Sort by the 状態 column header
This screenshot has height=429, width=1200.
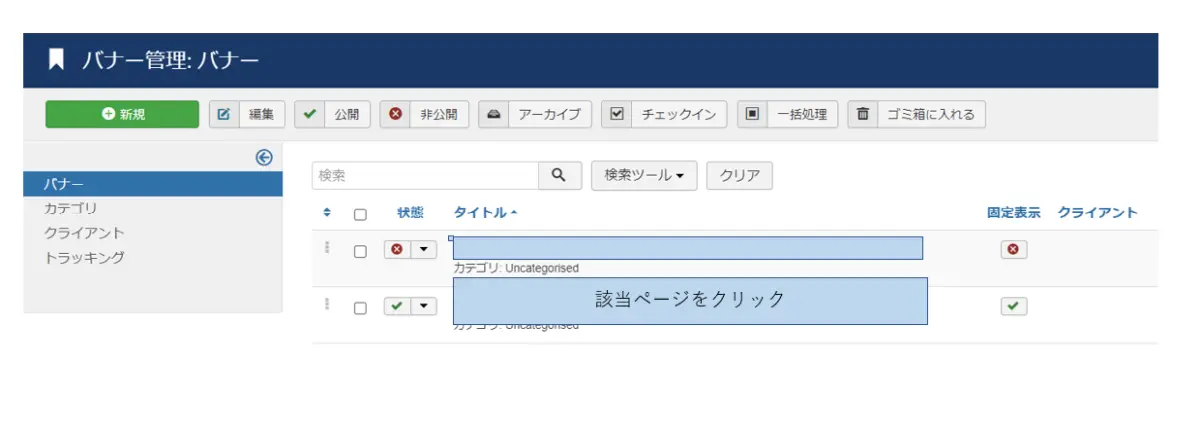click(x=410, y=213)
